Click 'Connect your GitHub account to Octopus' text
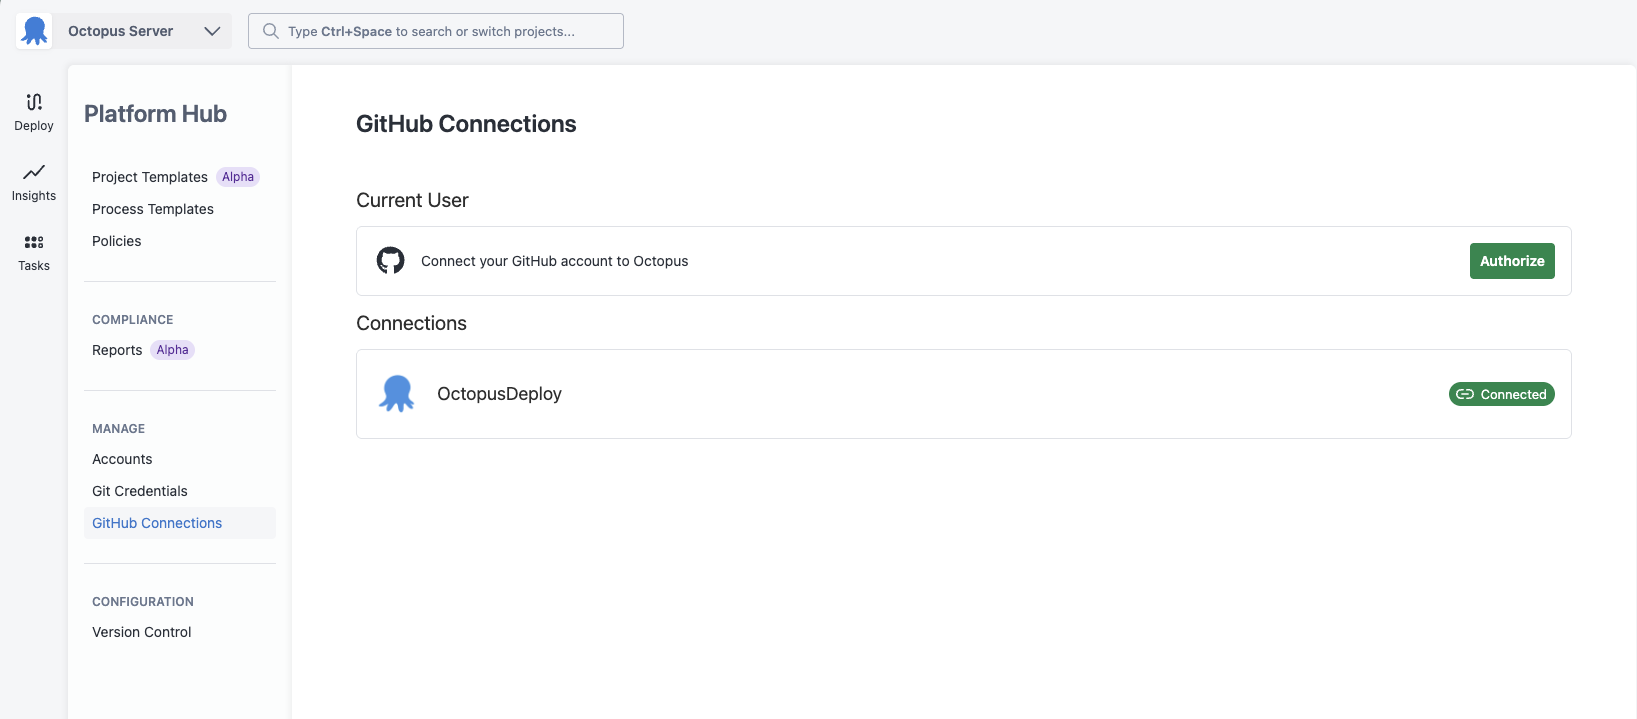Viewport: 1637px width, 719px height. 555,261
